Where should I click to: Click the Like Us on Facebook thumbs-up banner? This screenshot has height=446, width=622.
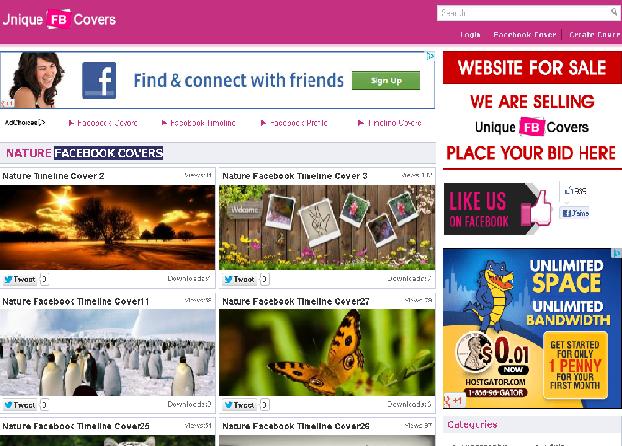pyautogui.click(x=498, y=209)
